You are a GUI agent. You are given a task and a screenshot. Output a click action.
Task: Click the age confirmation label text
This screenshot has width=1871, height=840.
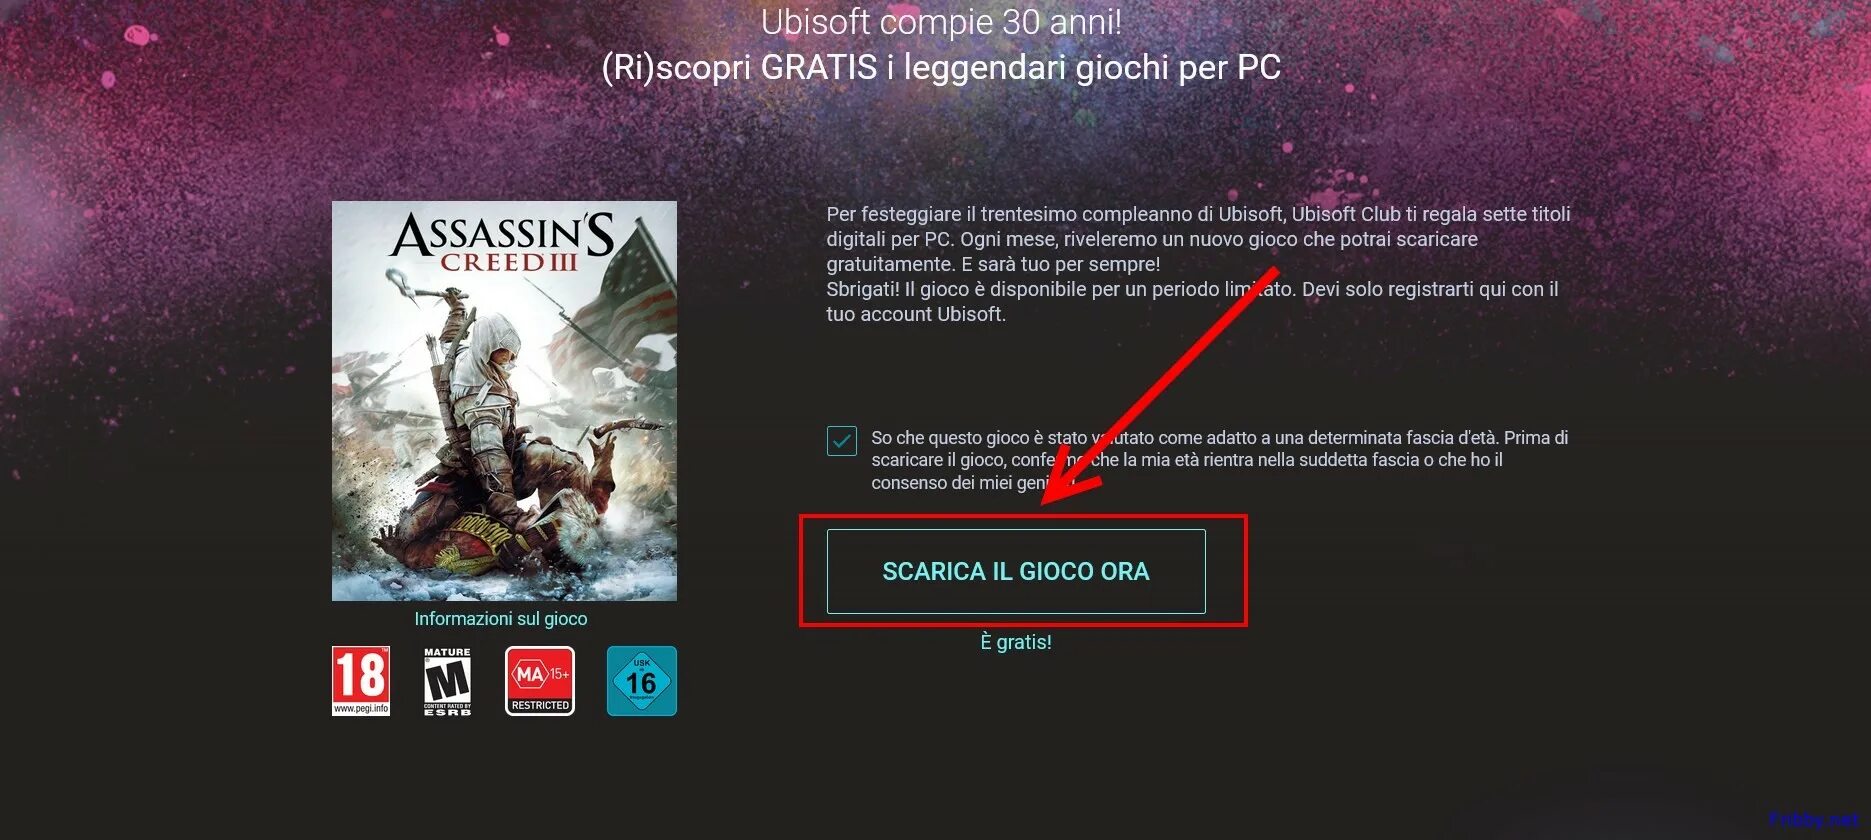(x=1220, y=460)
